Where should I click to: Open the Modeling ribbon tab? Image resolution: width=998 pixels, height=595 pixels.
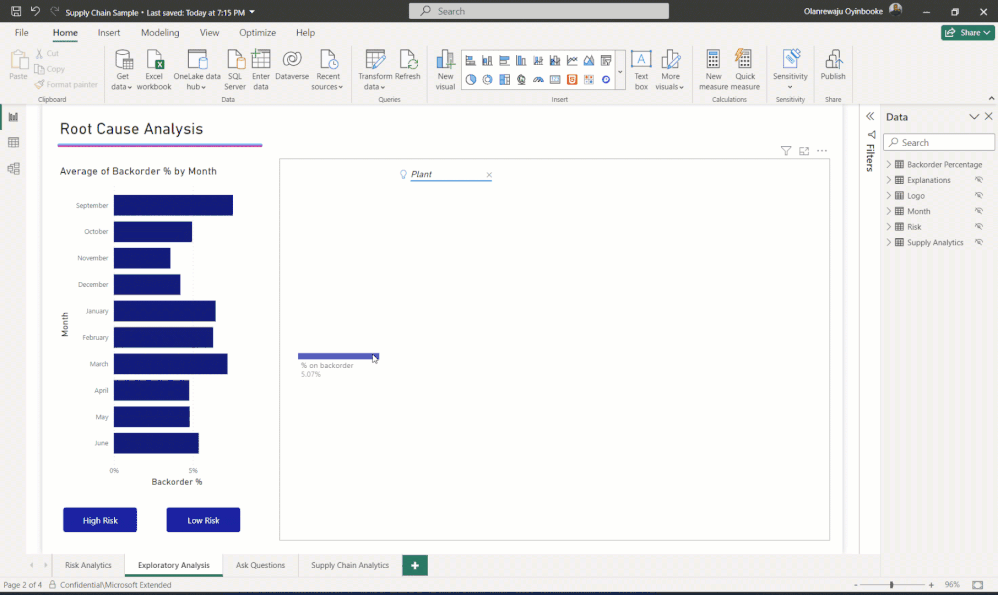point(160,32)
